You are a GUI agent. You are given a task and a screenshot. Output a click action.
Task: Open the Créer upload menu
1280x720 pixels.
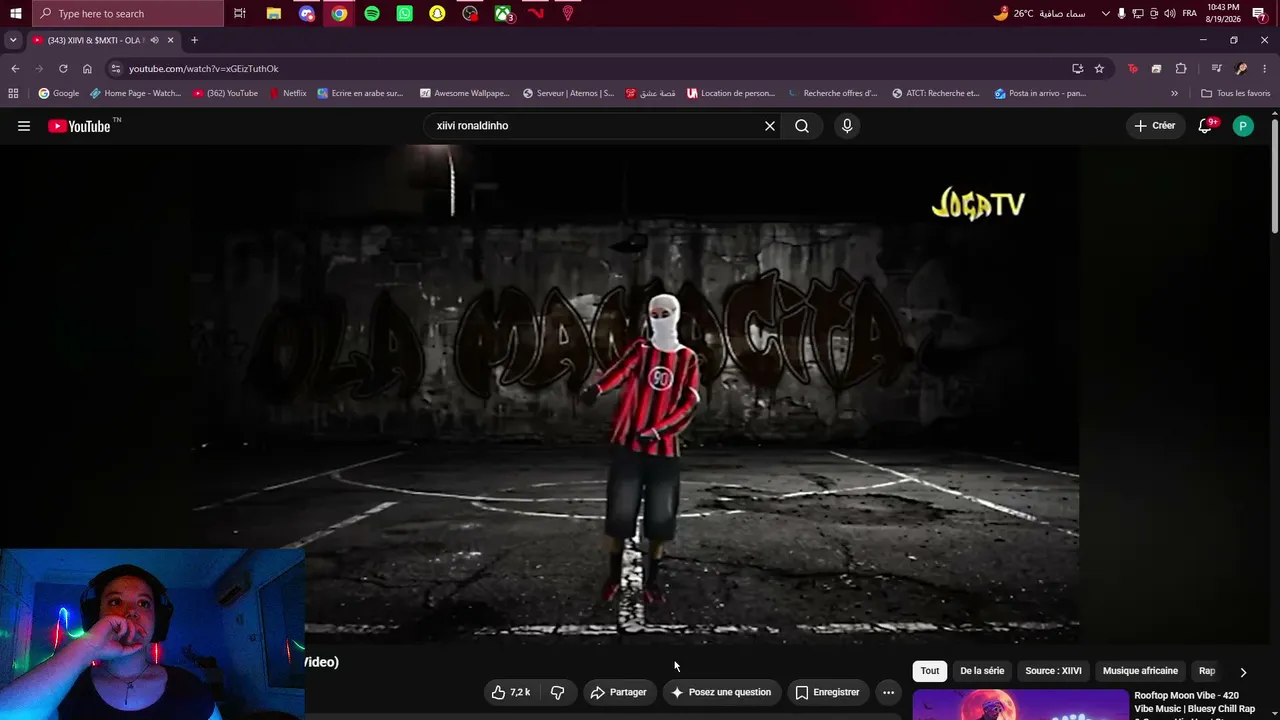point(1154,126)
